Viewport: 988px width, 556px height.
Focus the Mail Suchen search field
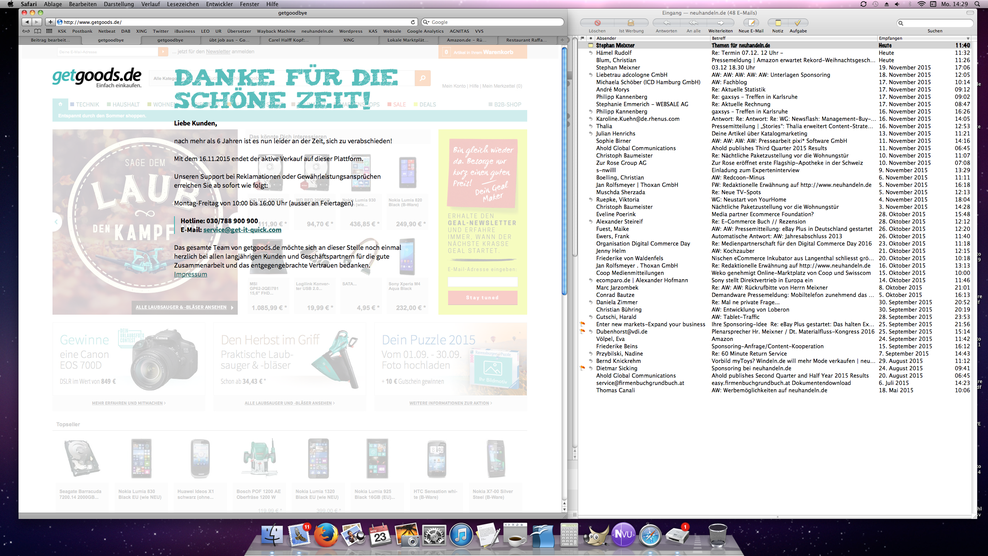coord(935,23)
